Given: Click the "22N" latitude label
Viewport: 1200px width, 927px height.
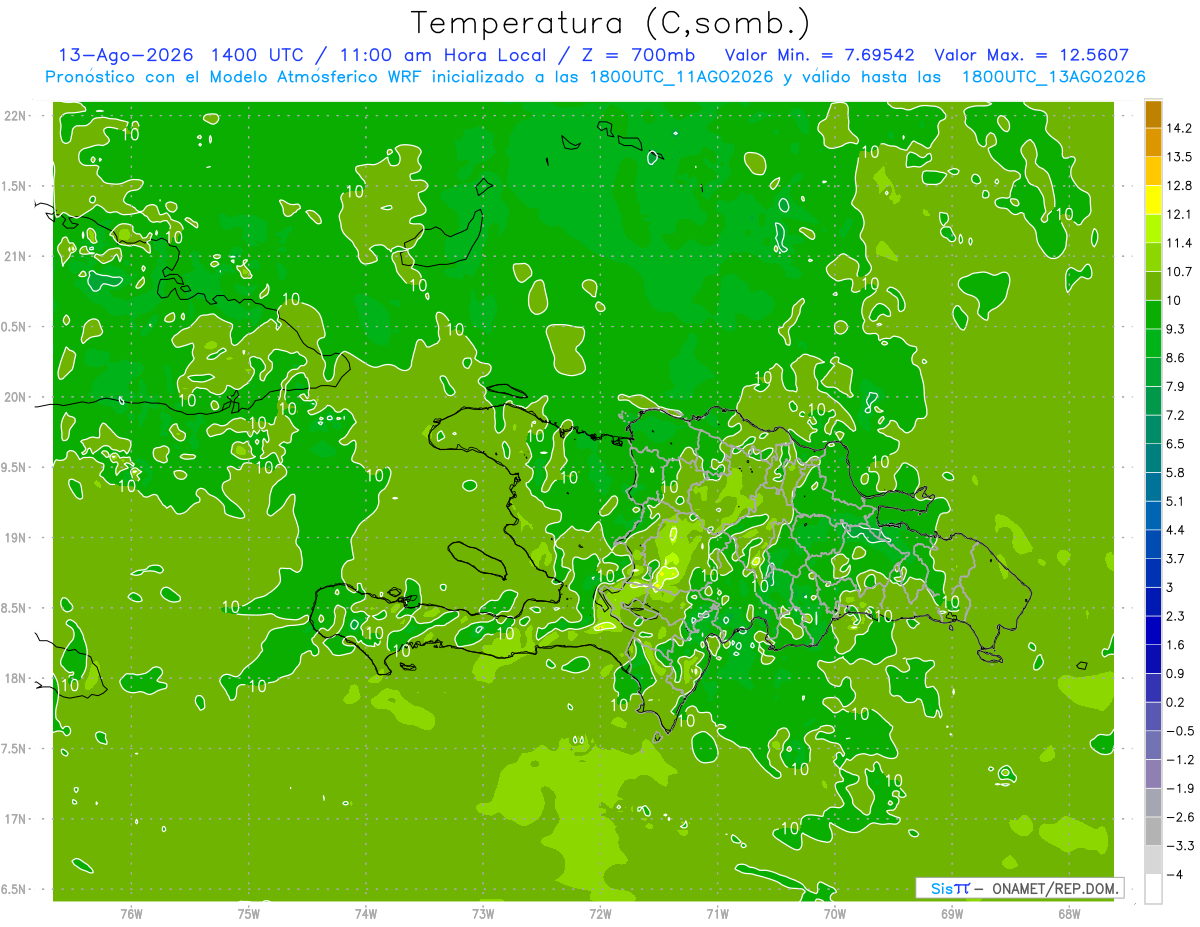Looking at the screenshot, I should 16,116.
